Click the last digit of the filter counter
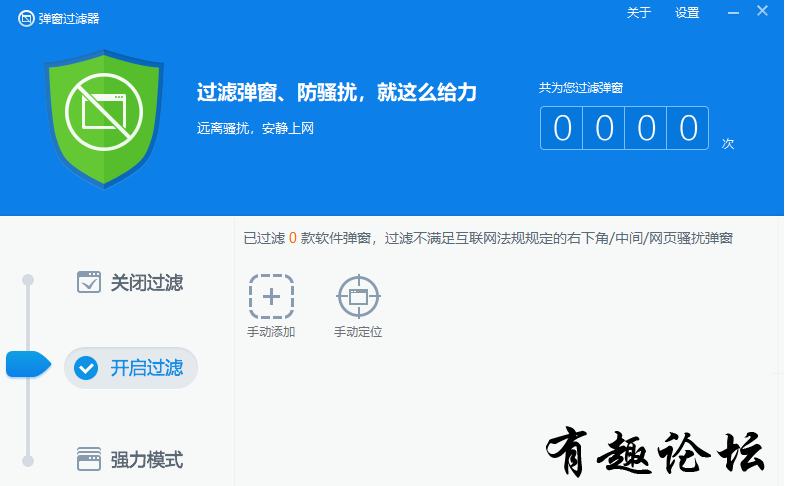 click(688, 128)
